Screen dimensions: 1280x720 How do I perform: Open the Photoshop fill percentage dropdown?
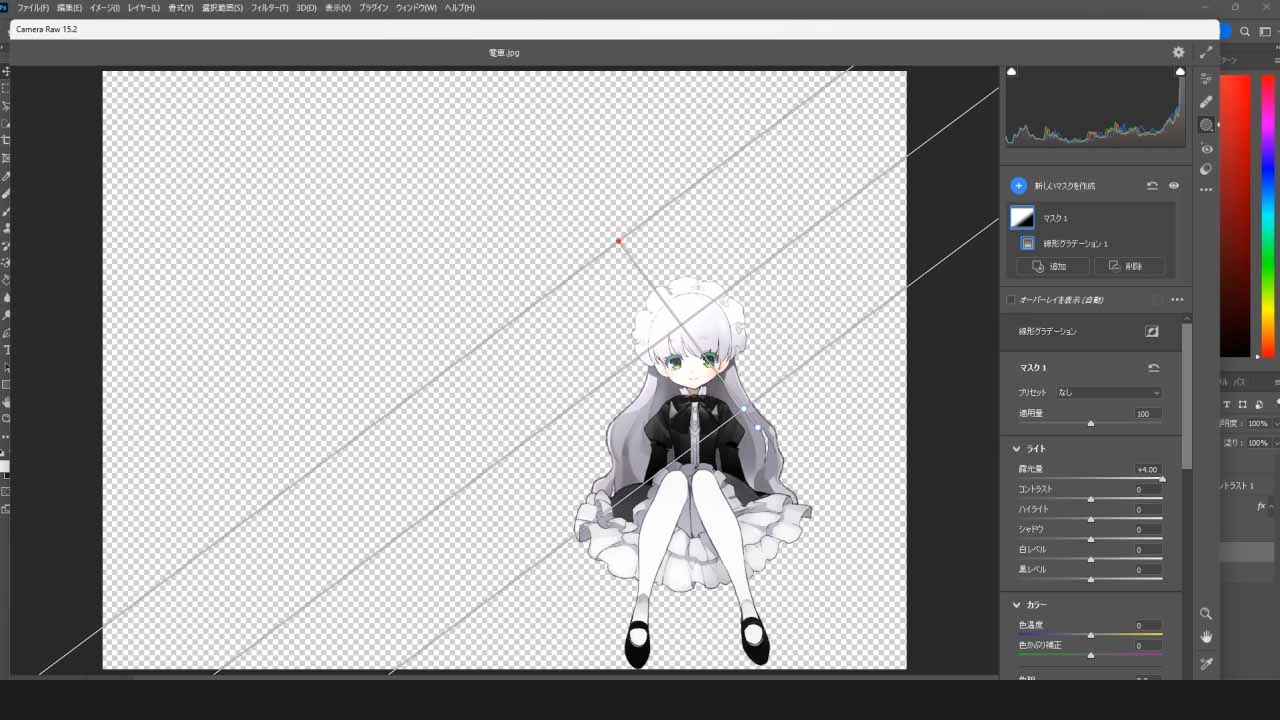(x=1276, y=443)
